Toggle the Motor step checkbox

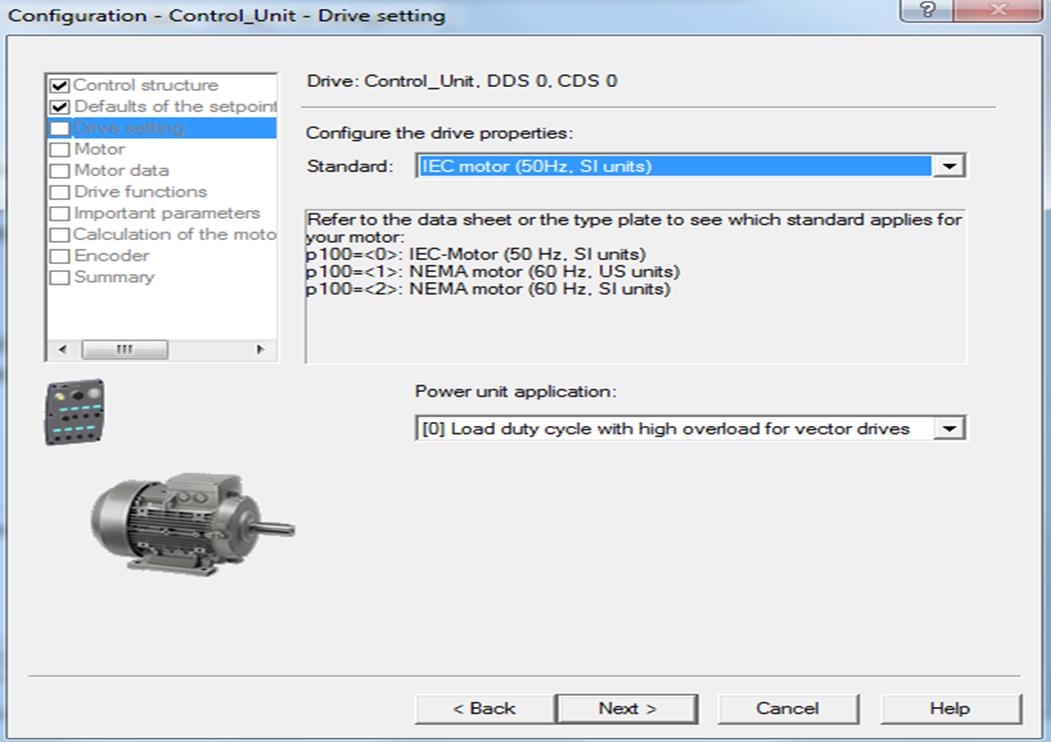pos(60,150)
